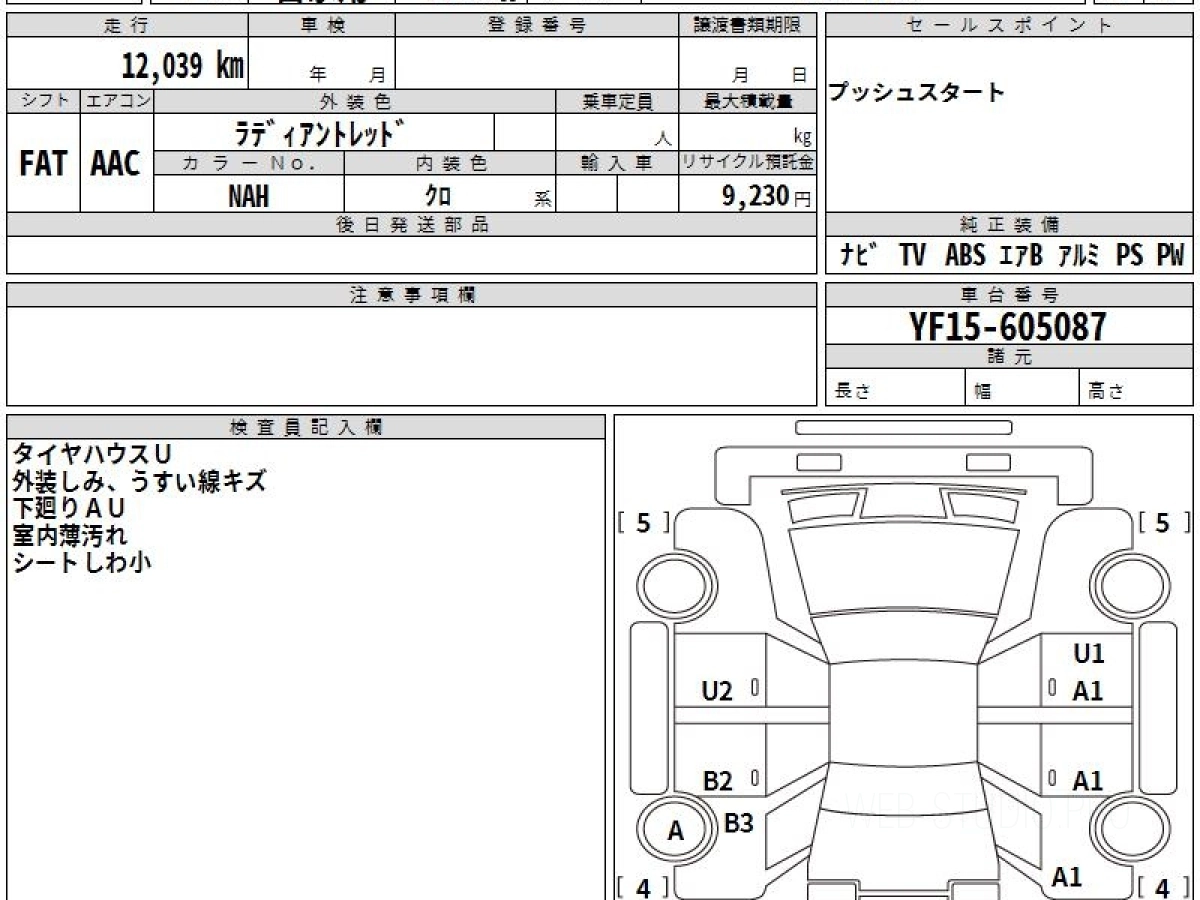Select the color code NAH

(248, 196)
